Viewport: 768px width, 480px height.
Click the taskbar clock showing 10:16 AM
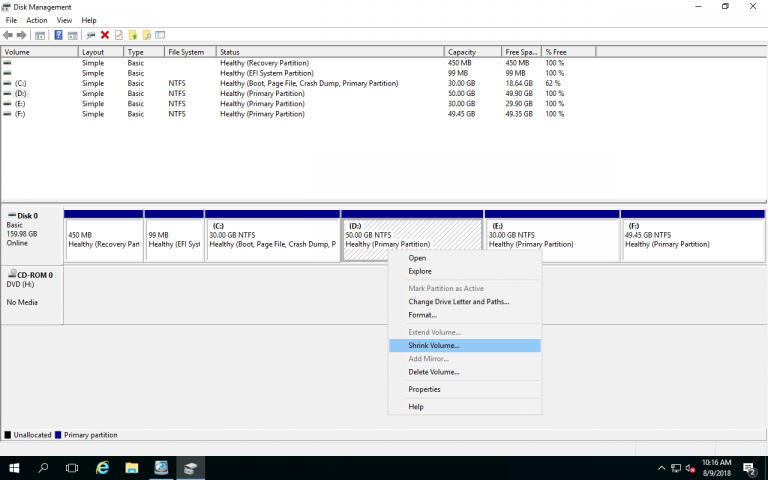point(717,468)
